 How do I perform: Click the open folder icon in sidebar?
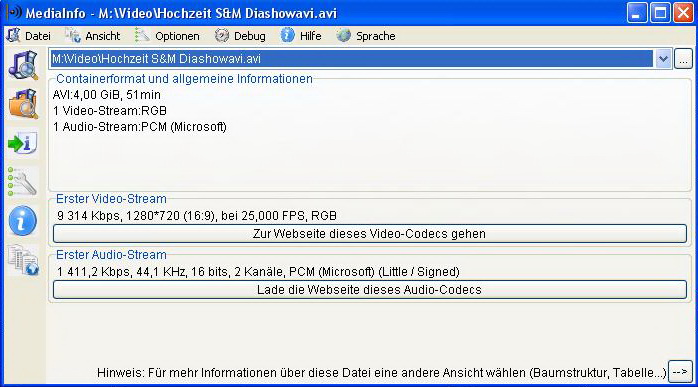[x=23, y=104]
